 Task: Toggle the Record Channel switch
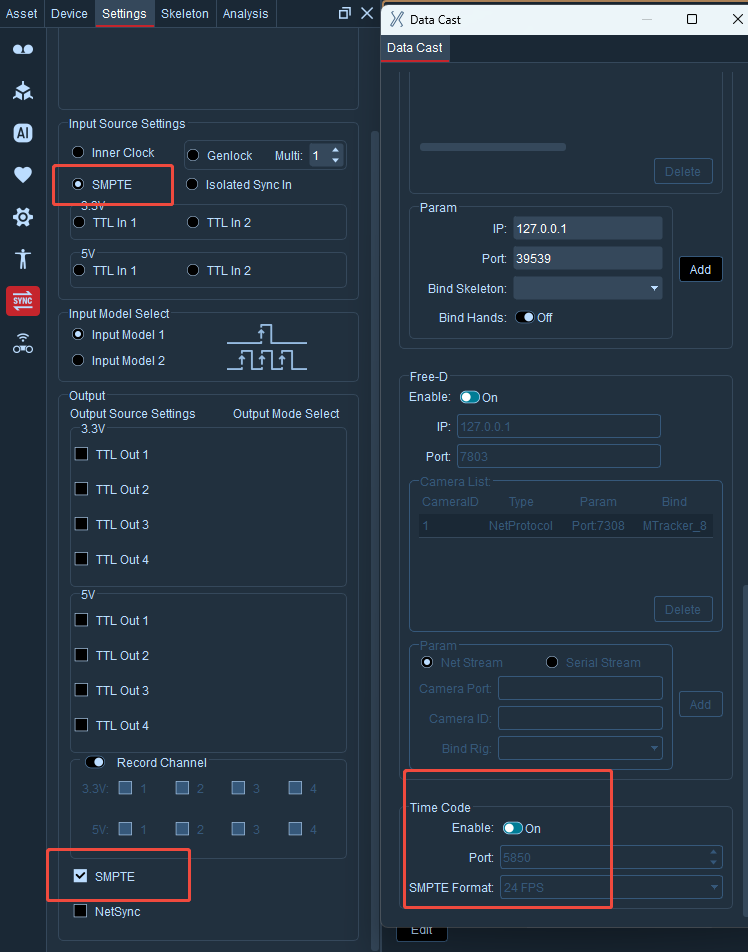(x=95, y=762)
